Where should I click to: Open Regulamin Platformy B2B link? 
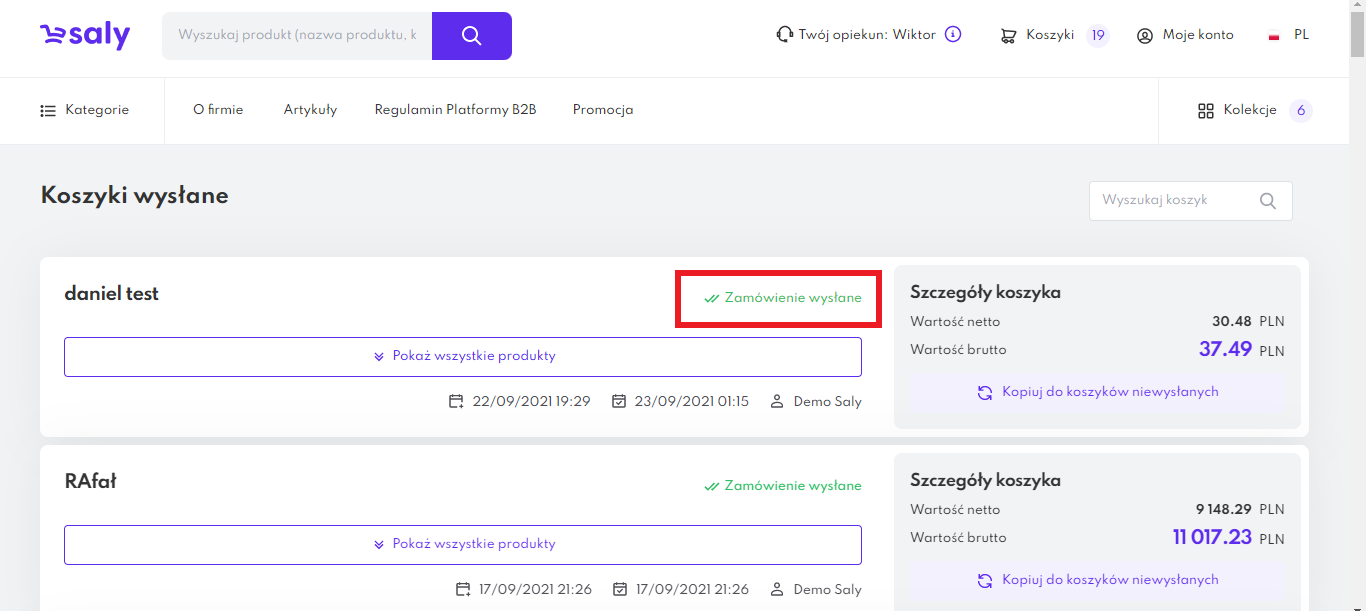(455, 110)
